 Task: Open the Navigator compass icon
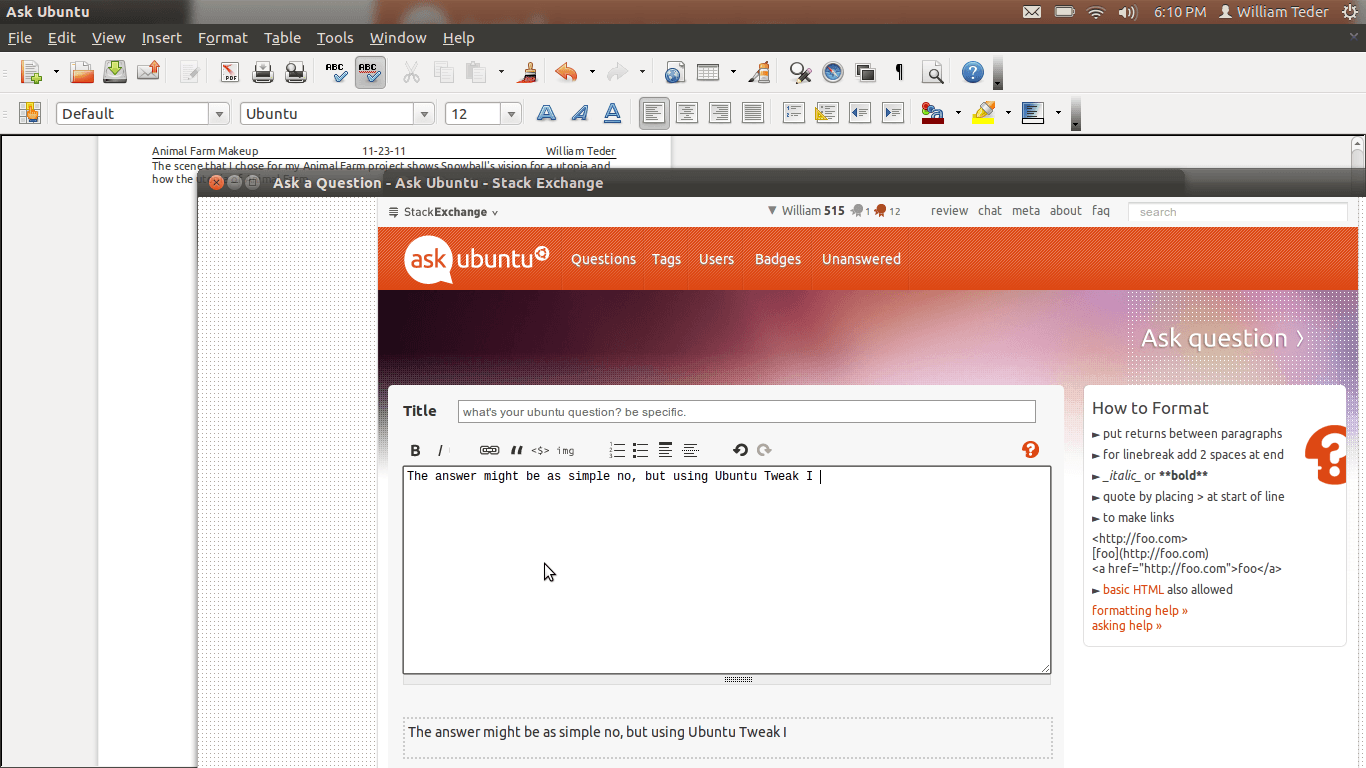point(833,72)
